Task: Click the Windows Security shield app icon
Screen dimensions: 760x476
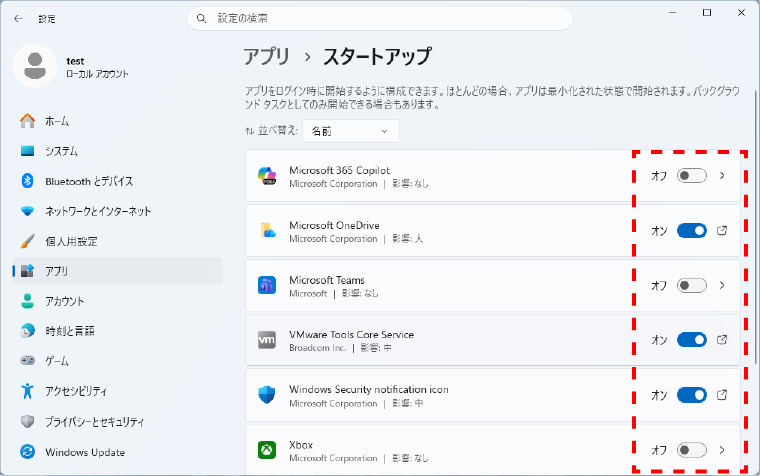Action: click(267, 395)
